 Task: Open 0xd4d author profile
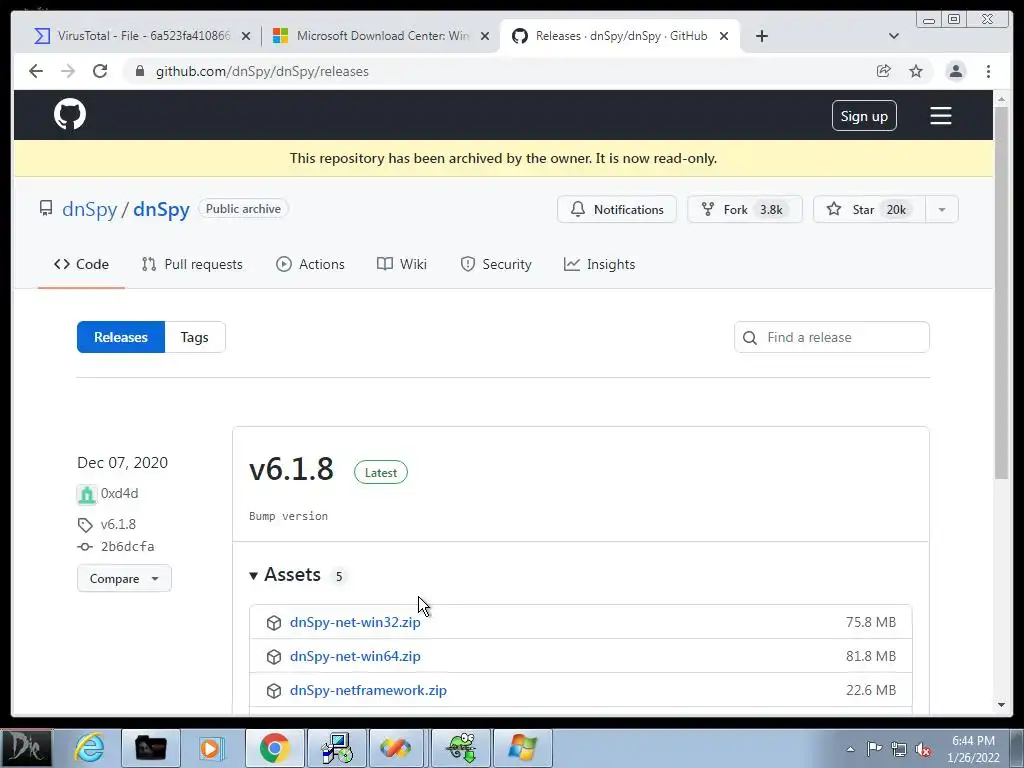click(120, 493)
